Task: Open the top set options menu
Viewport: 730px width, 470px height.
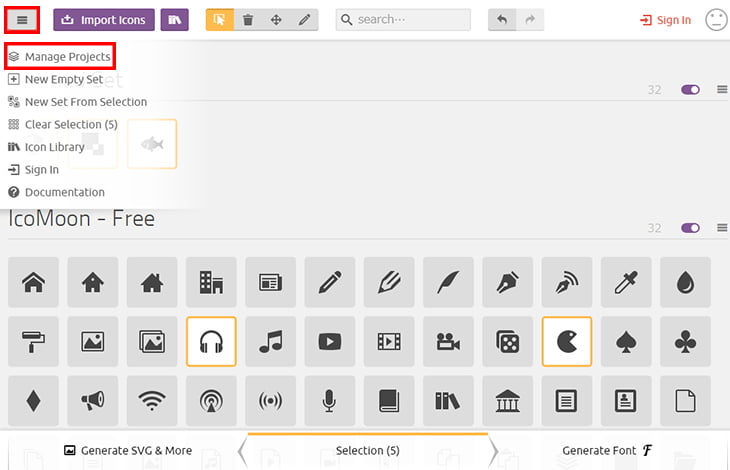Action: [722, 90]
